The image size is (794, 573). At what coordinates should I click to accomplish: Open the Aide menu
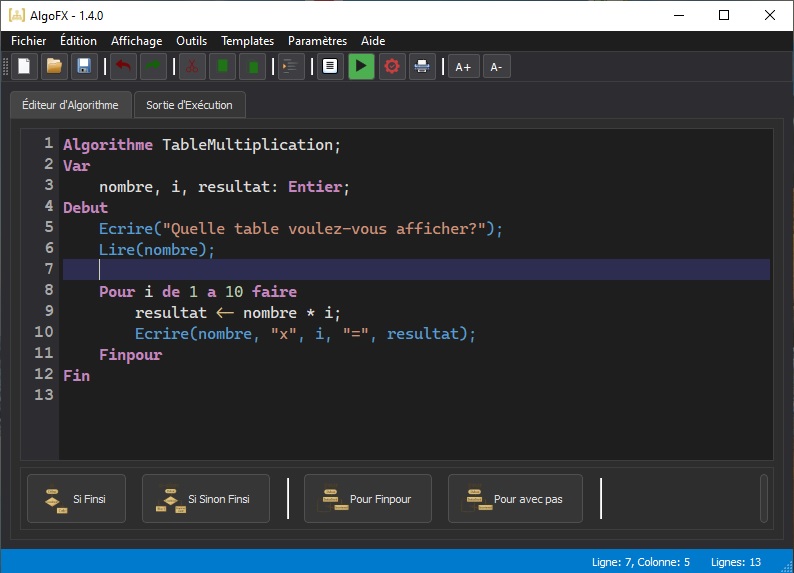(373, 40)
